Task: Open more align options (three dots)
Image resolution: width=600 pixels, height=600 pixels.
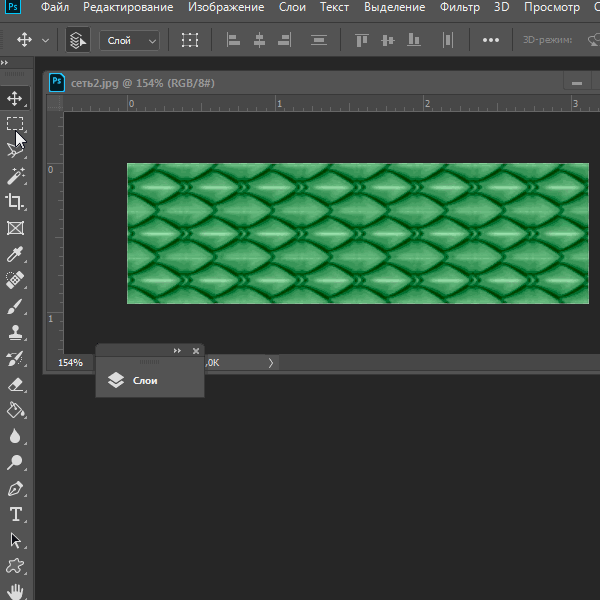Action: pos(491,40)
